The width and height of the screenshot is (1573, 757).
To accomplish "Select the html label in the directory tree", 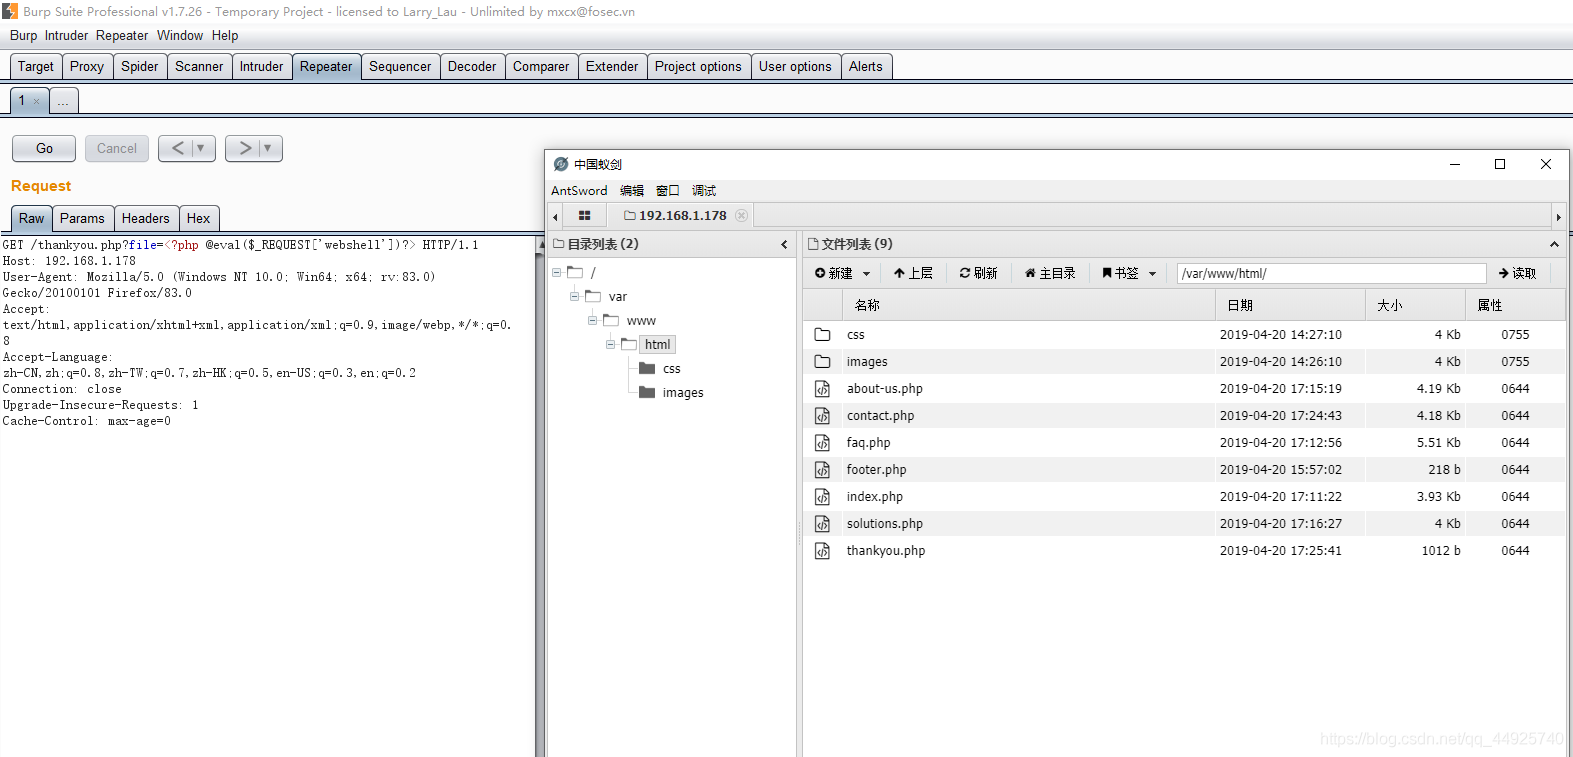I will click(x=658, y=344).
